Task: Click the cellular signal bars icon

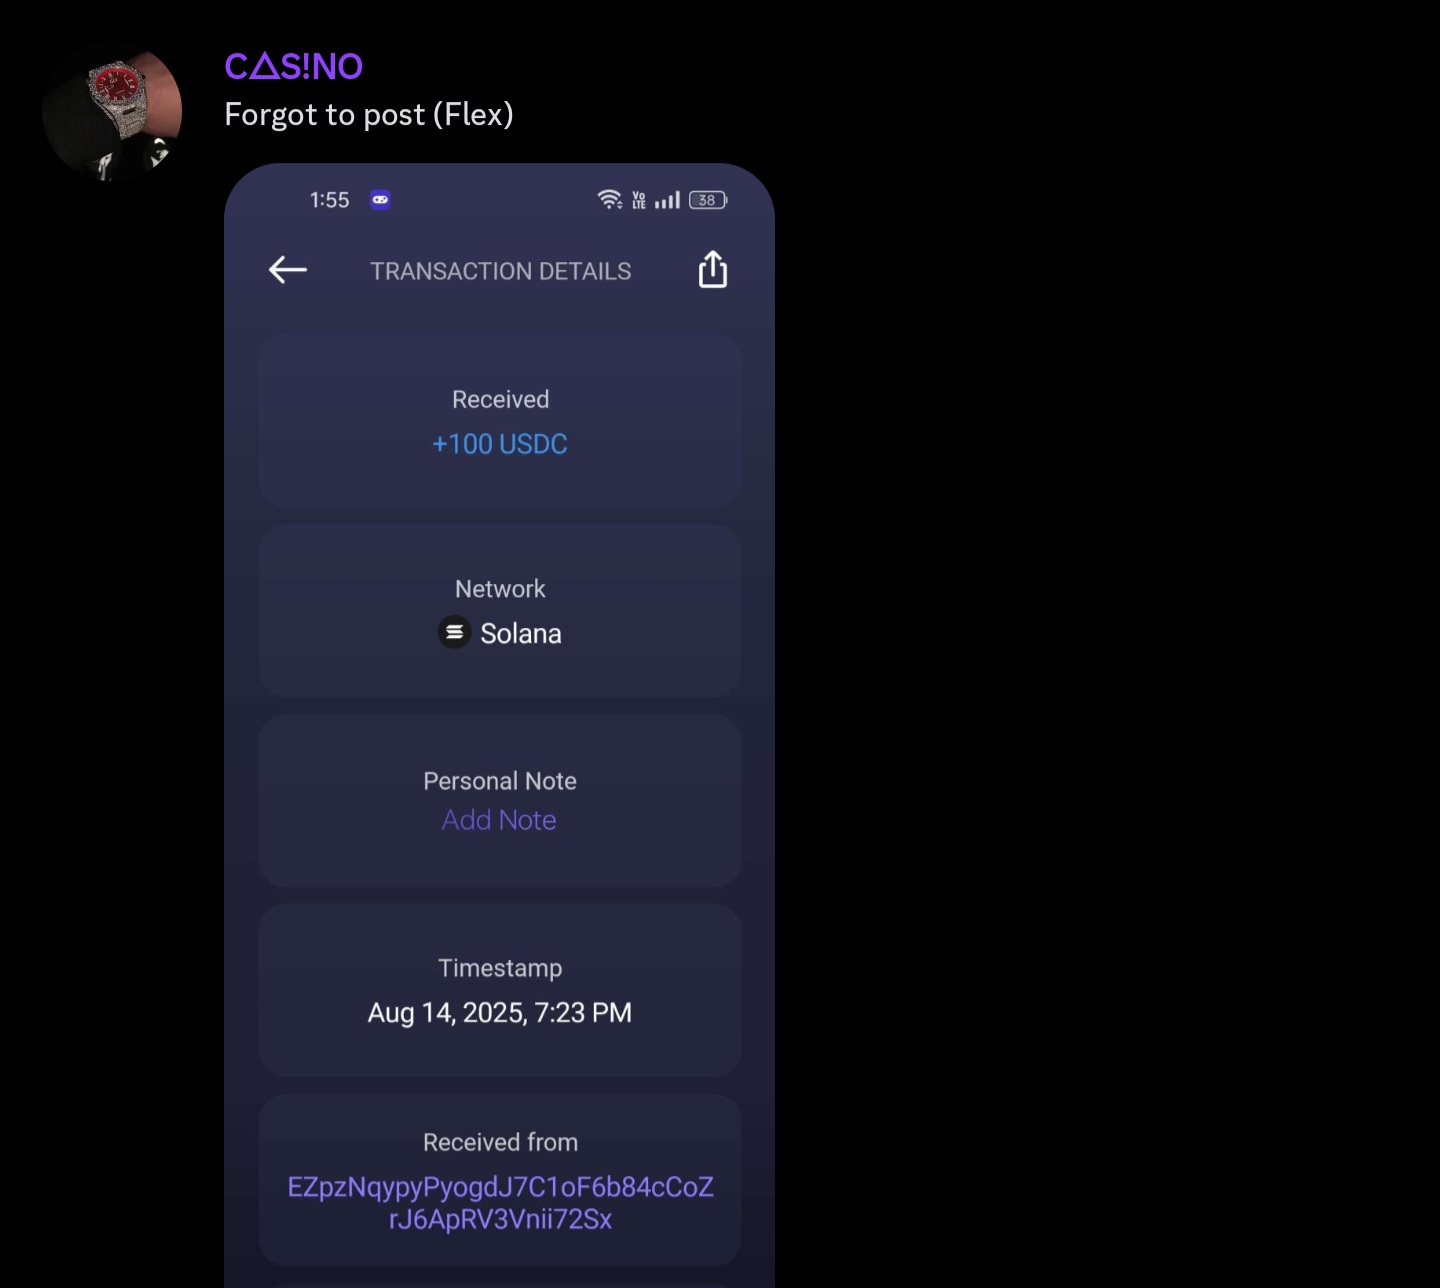Action: [x=667, y=200]
